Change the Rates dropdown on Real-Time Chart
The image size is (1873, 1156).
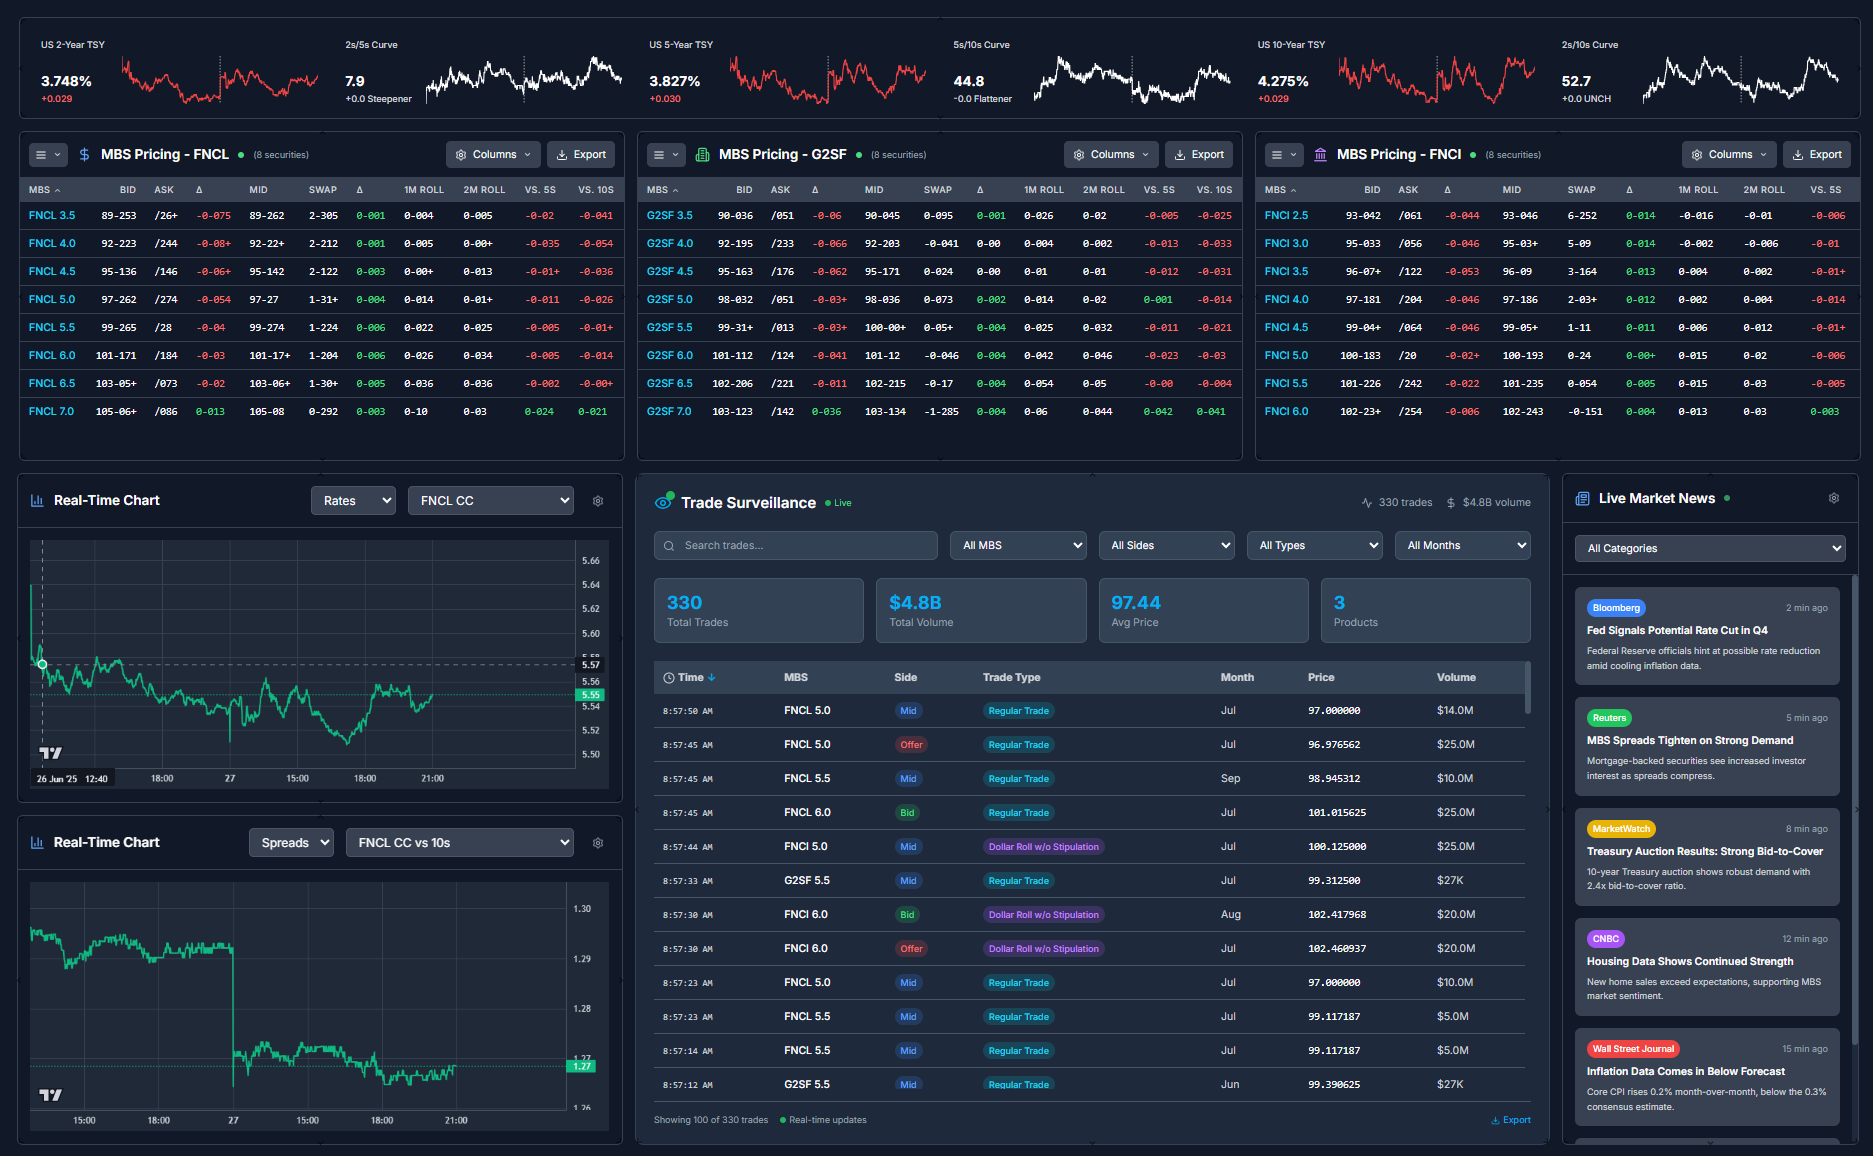(x=353, y=500)
